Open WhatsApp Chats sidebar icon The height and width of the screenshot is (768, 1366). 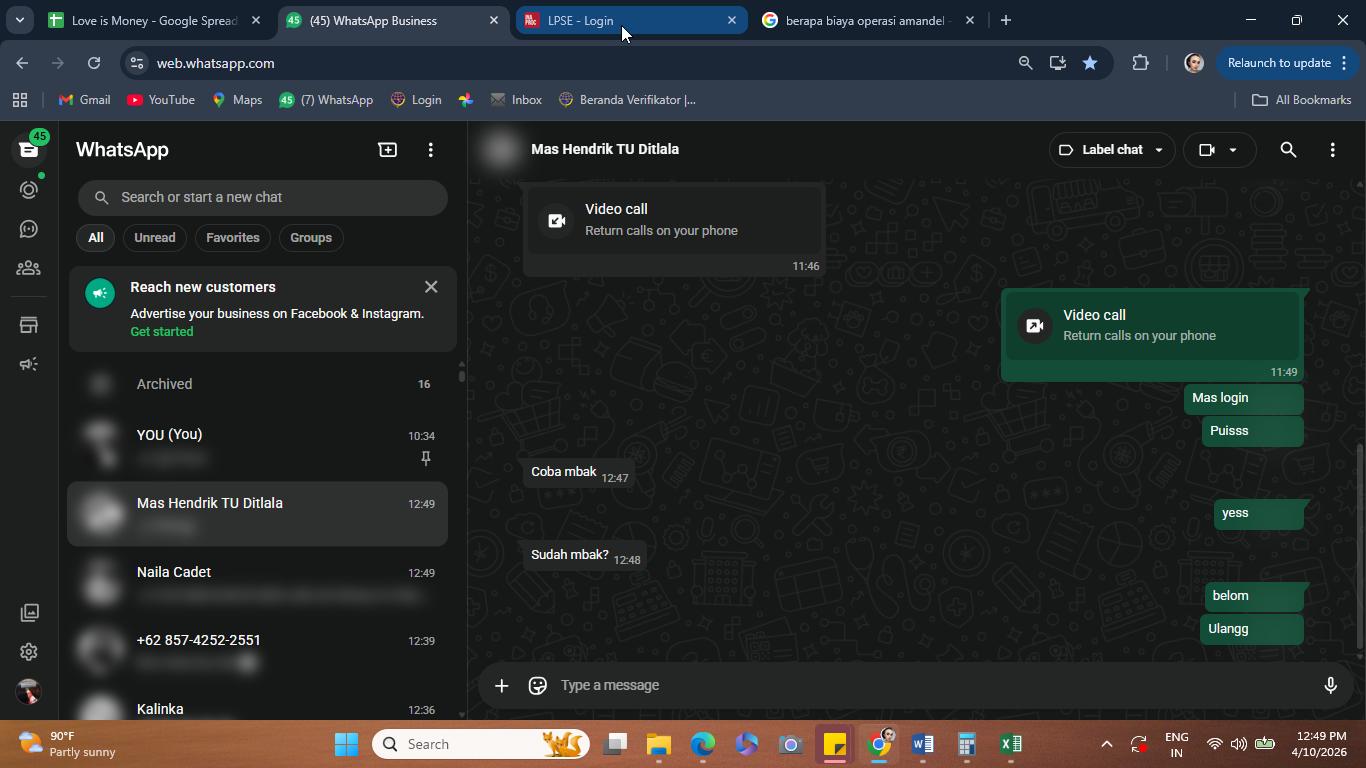29,149
